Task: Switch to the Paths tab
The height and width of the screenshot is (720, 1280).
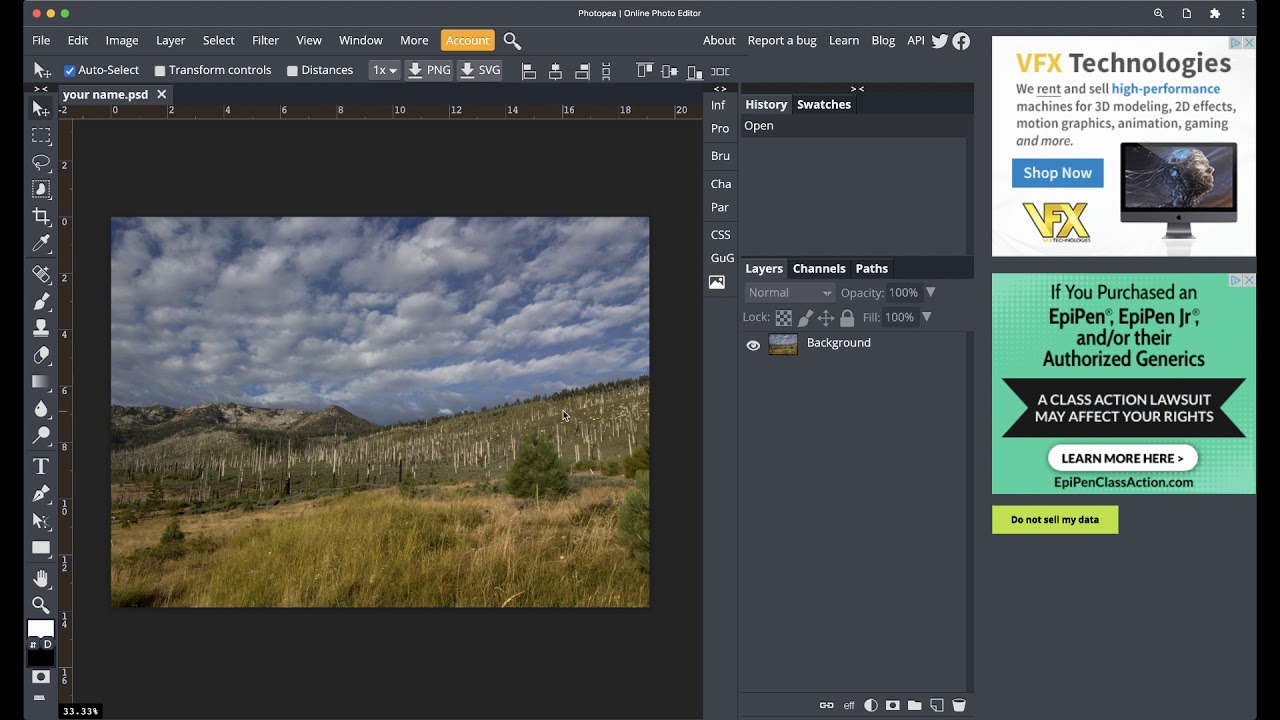Action: (x=872, y=268)
